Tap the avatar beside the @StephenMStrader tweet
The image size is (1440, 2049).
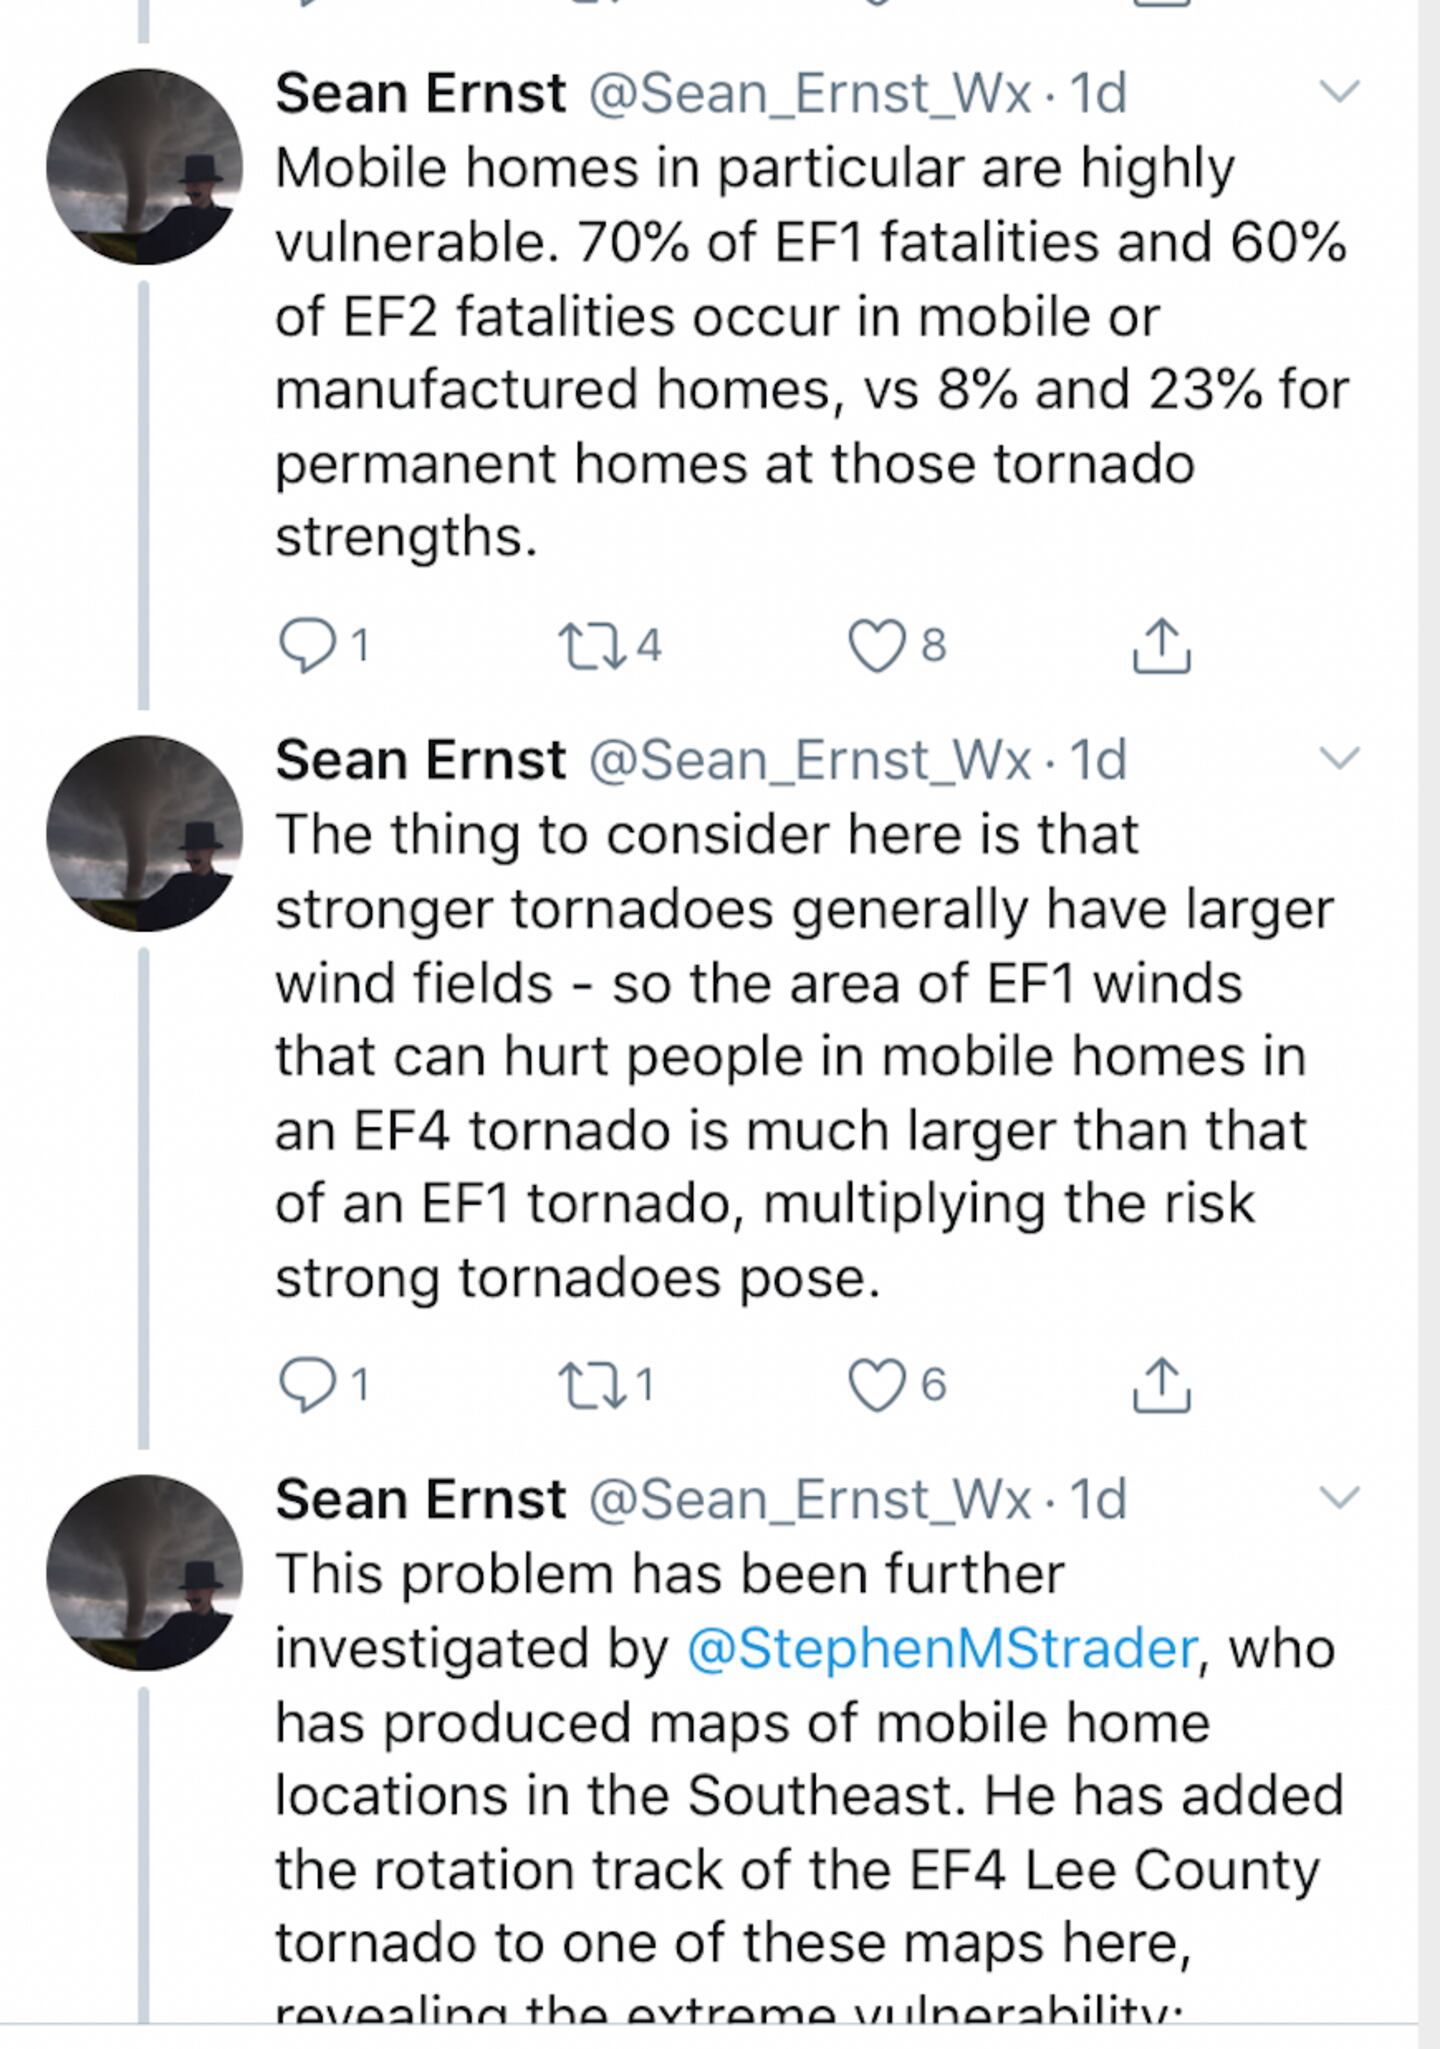click(144, 1572)
